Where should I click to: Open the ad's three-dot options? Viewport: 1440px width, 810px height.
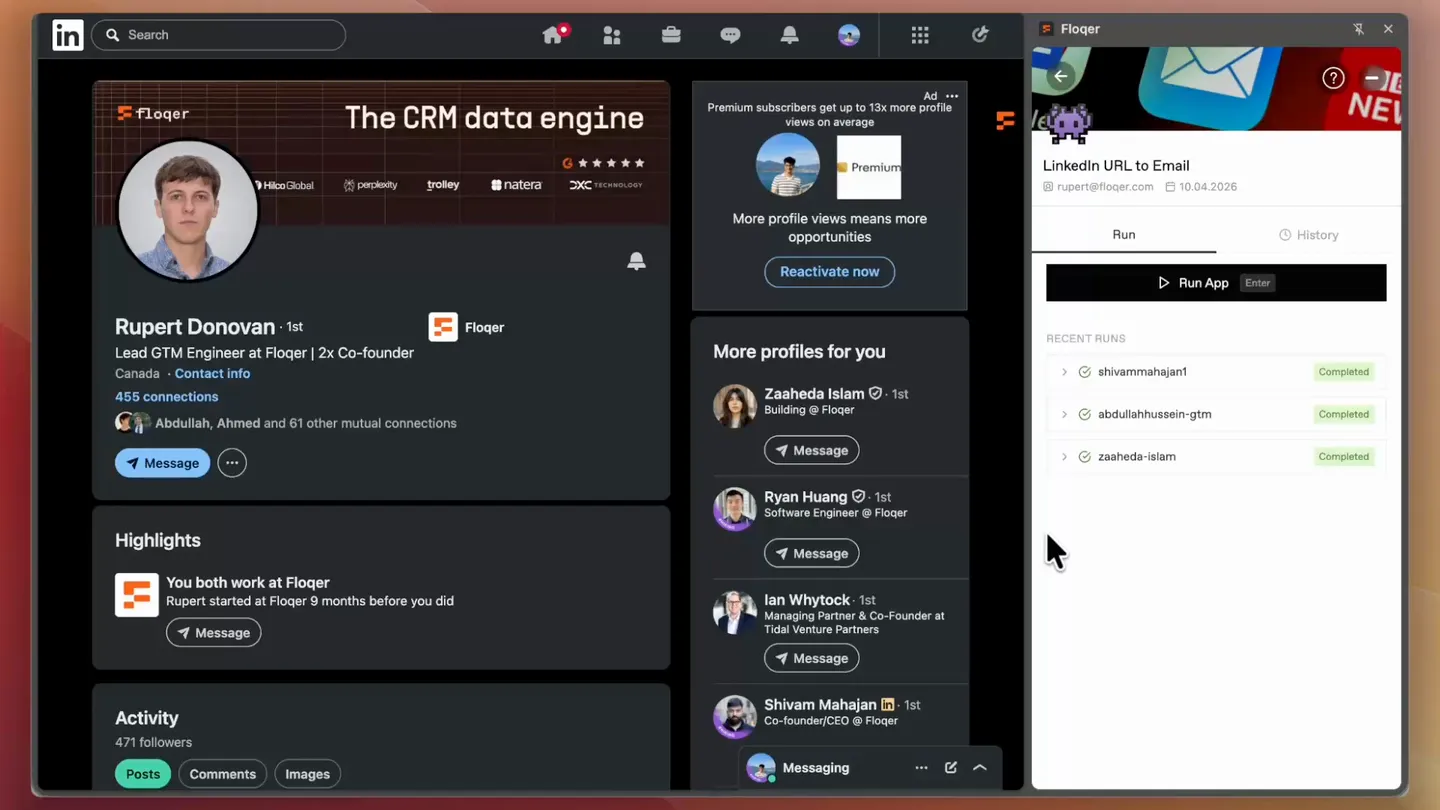[x=952, y=96]
